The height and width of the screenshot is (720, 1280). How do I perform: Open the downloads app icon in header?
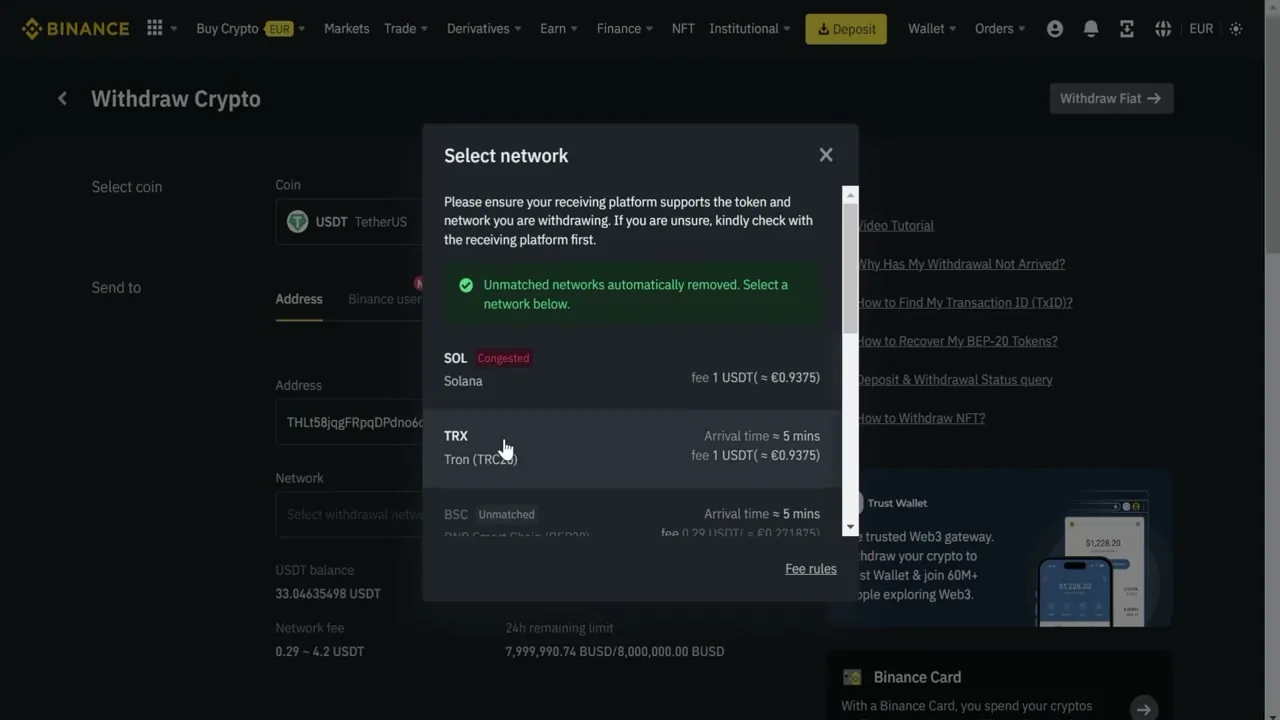(1127, 29)
